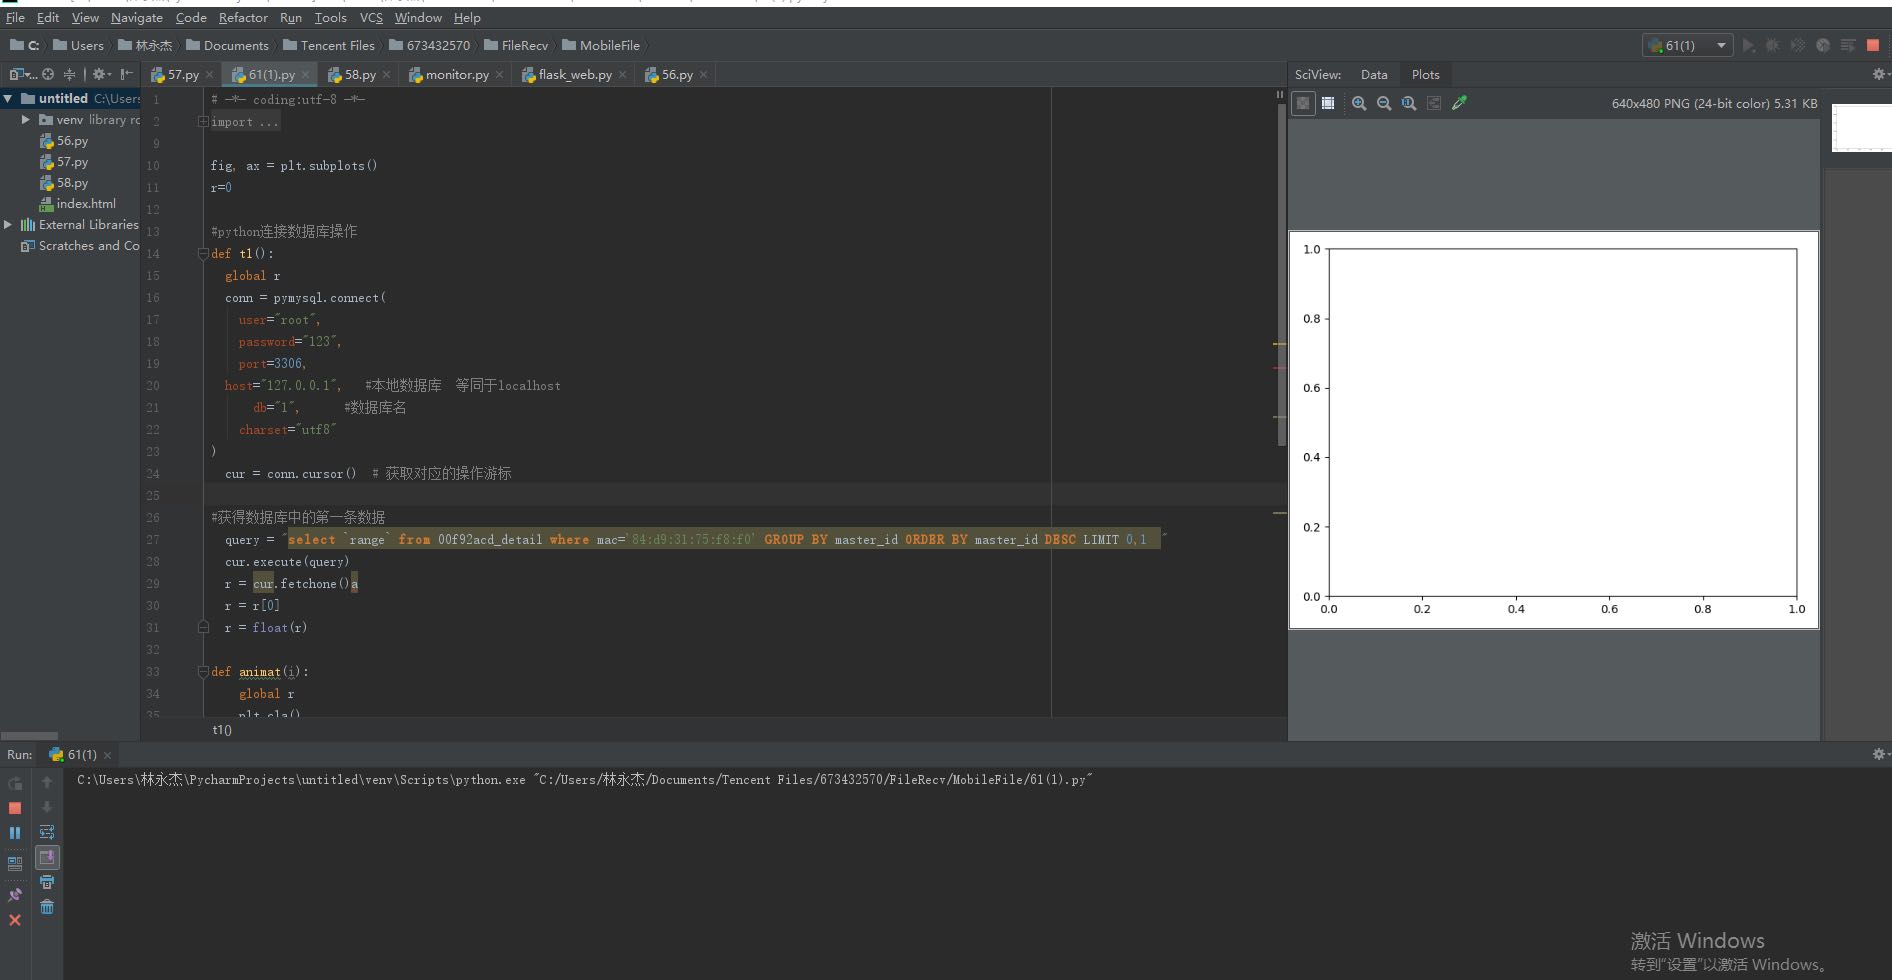1892x980 pixels.
Task: Open the project panel gear options menu
Action: (101, 74)
